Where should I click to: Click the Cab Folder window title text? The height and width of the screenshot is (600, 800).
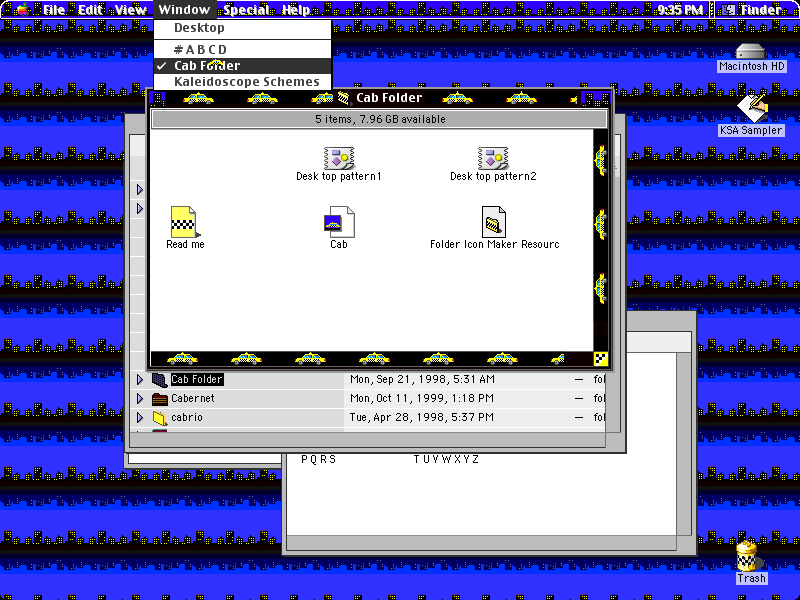[389, 97]
